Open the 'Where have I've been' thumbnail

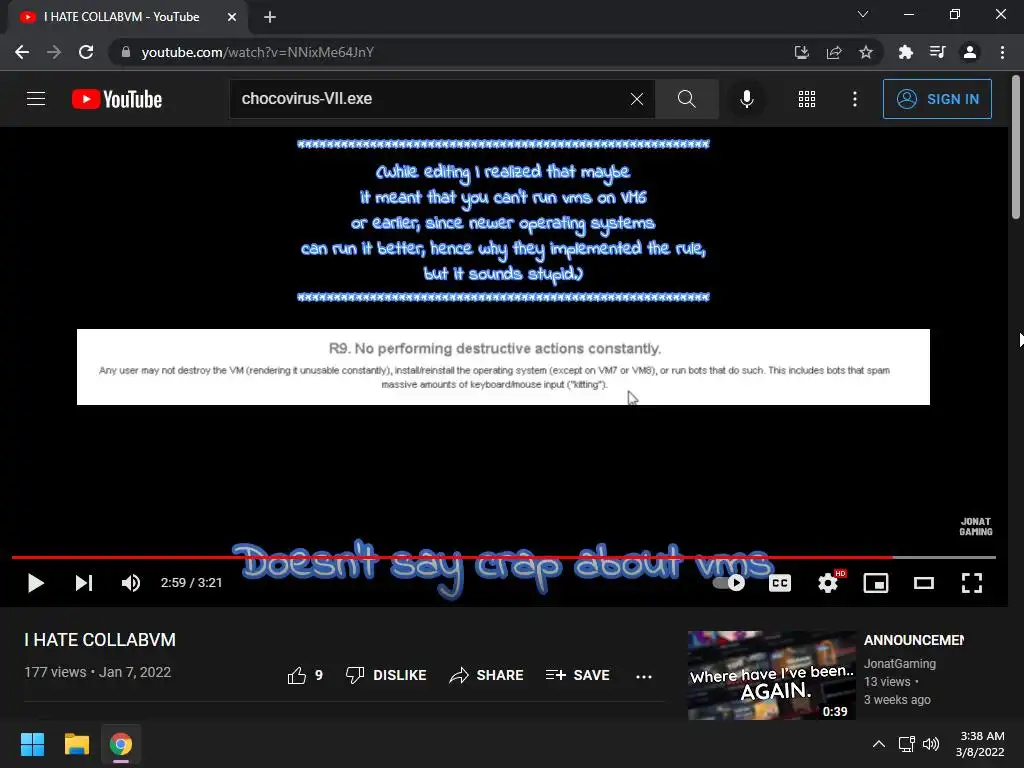click(x=771, y=675)
